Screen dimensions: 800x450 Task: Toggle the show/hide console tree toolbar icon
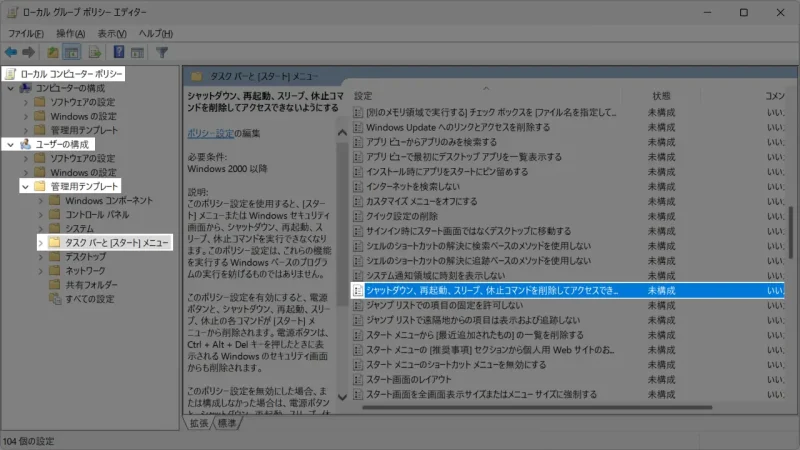(71, 52)
